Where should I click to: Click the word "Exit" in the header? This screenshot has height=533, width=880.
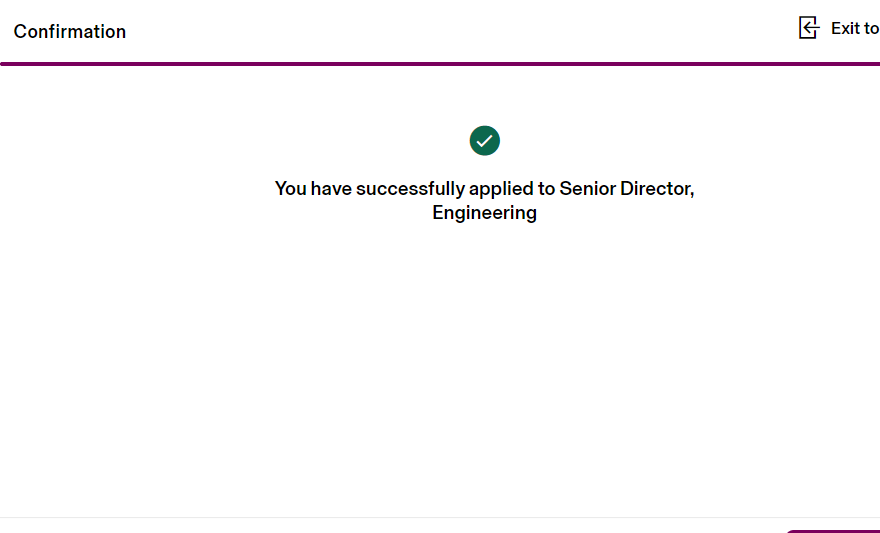pyautogui.click(x=844, y=29)
